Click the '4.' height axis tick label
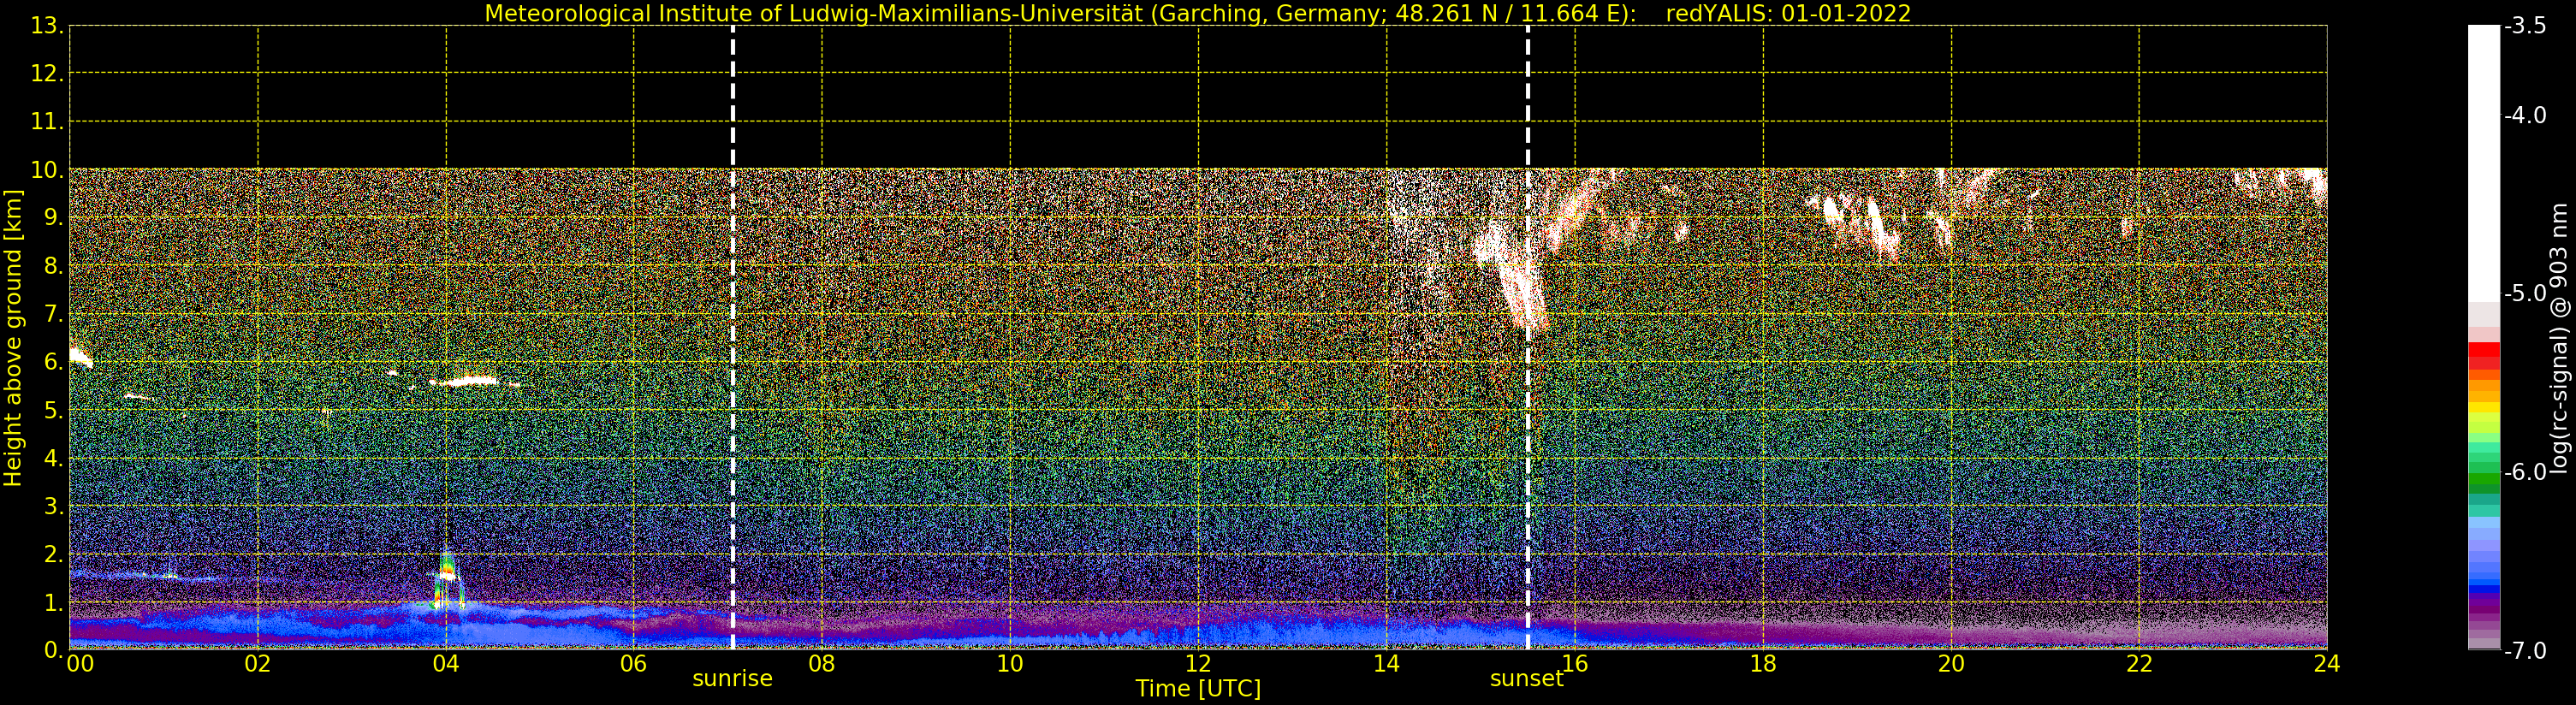 point(54,458)
